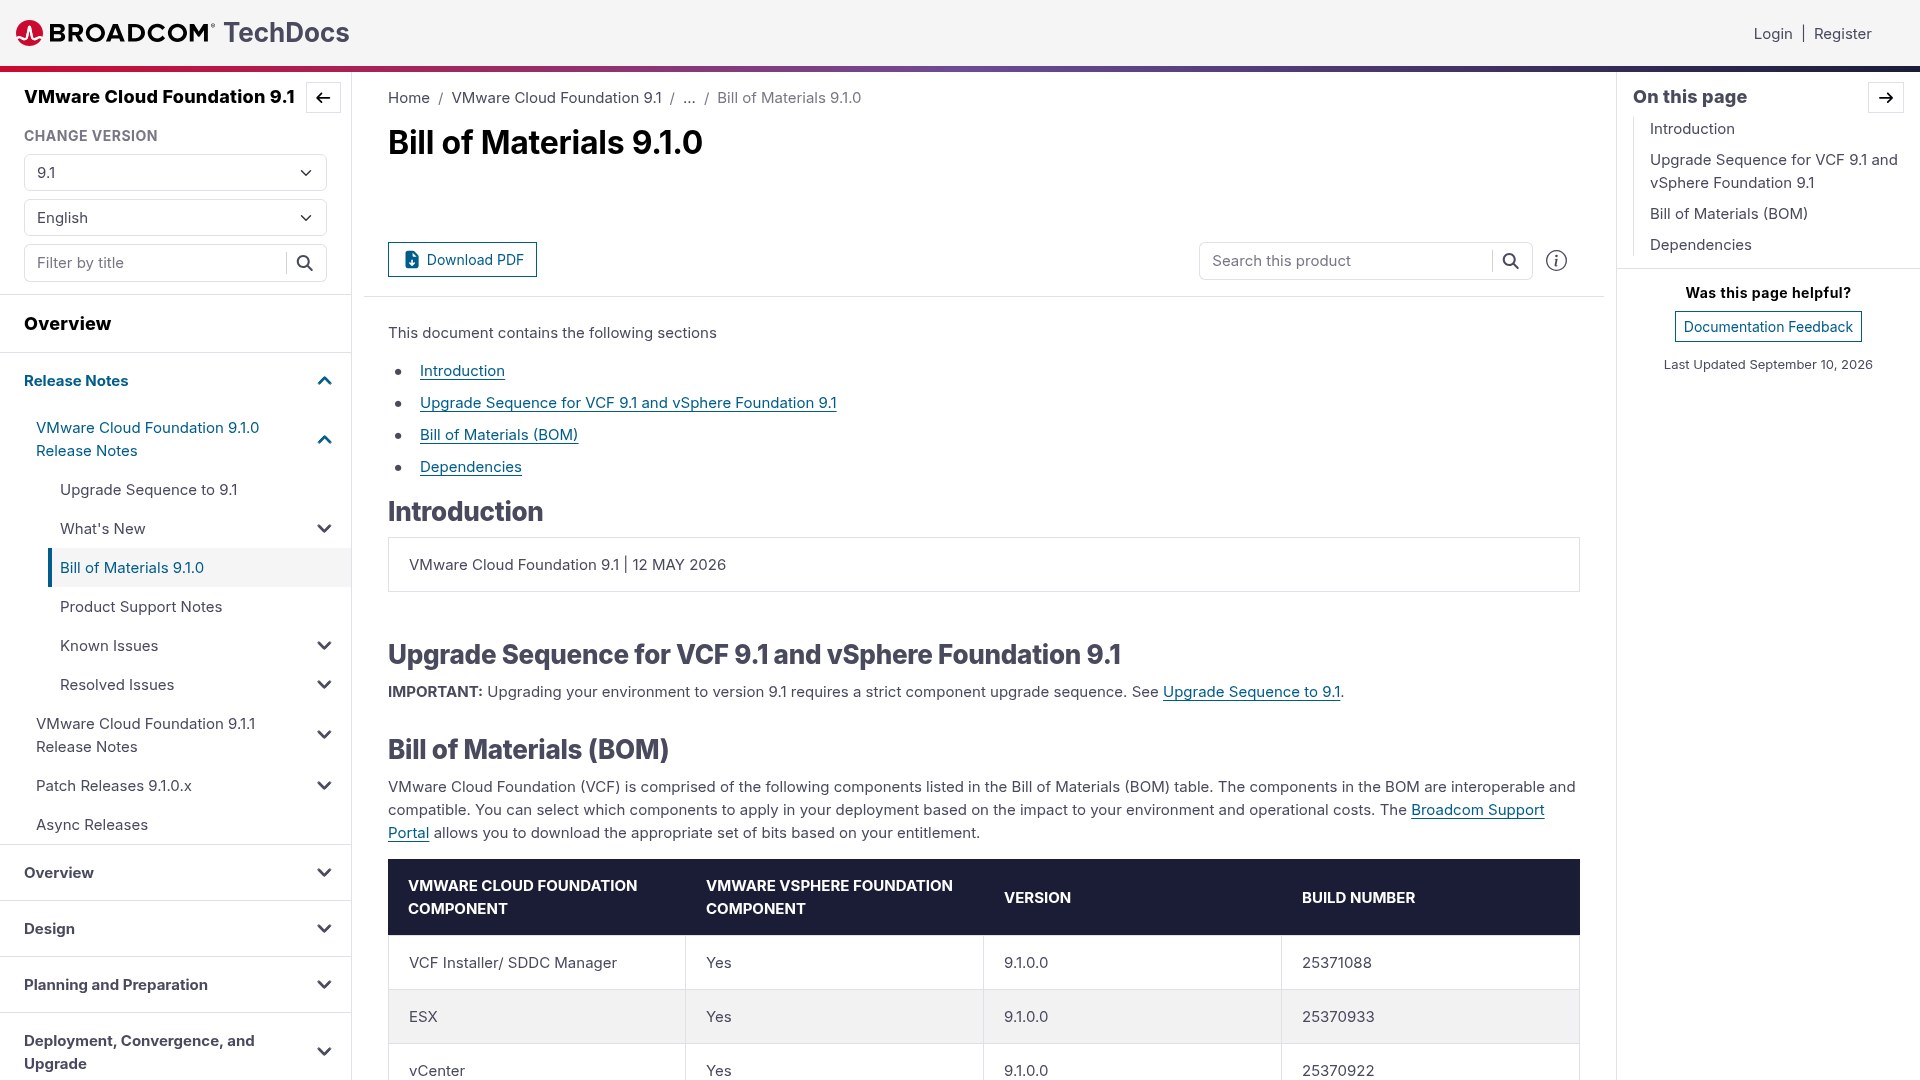Collapse the On this page panel arrow
The width and height of the screenshot is (1920, 1080).
pos(1886,98)
